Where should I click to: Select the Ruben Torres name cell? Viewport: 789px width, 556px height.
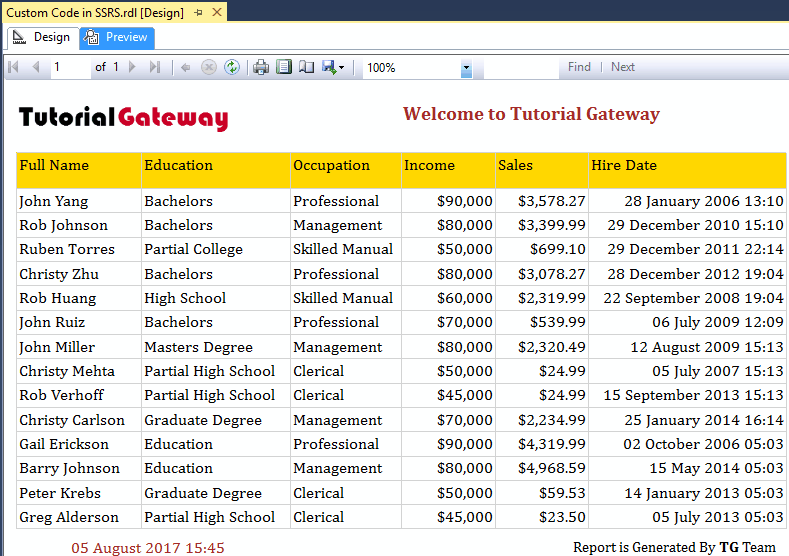click(78, 250)
